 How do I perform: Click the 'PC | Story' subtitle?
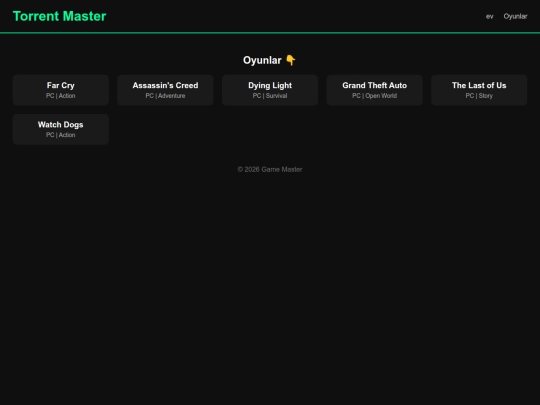pos(479,96)
